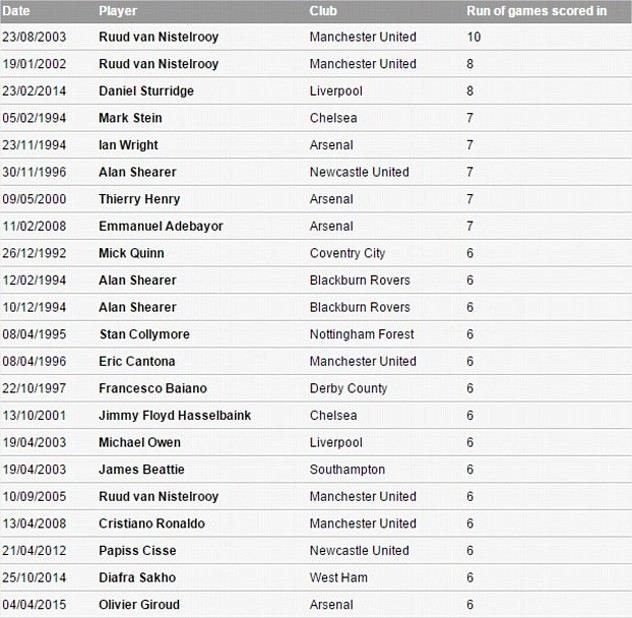Click the Player column header
The image size is (632, 618).
coord(118,11)
